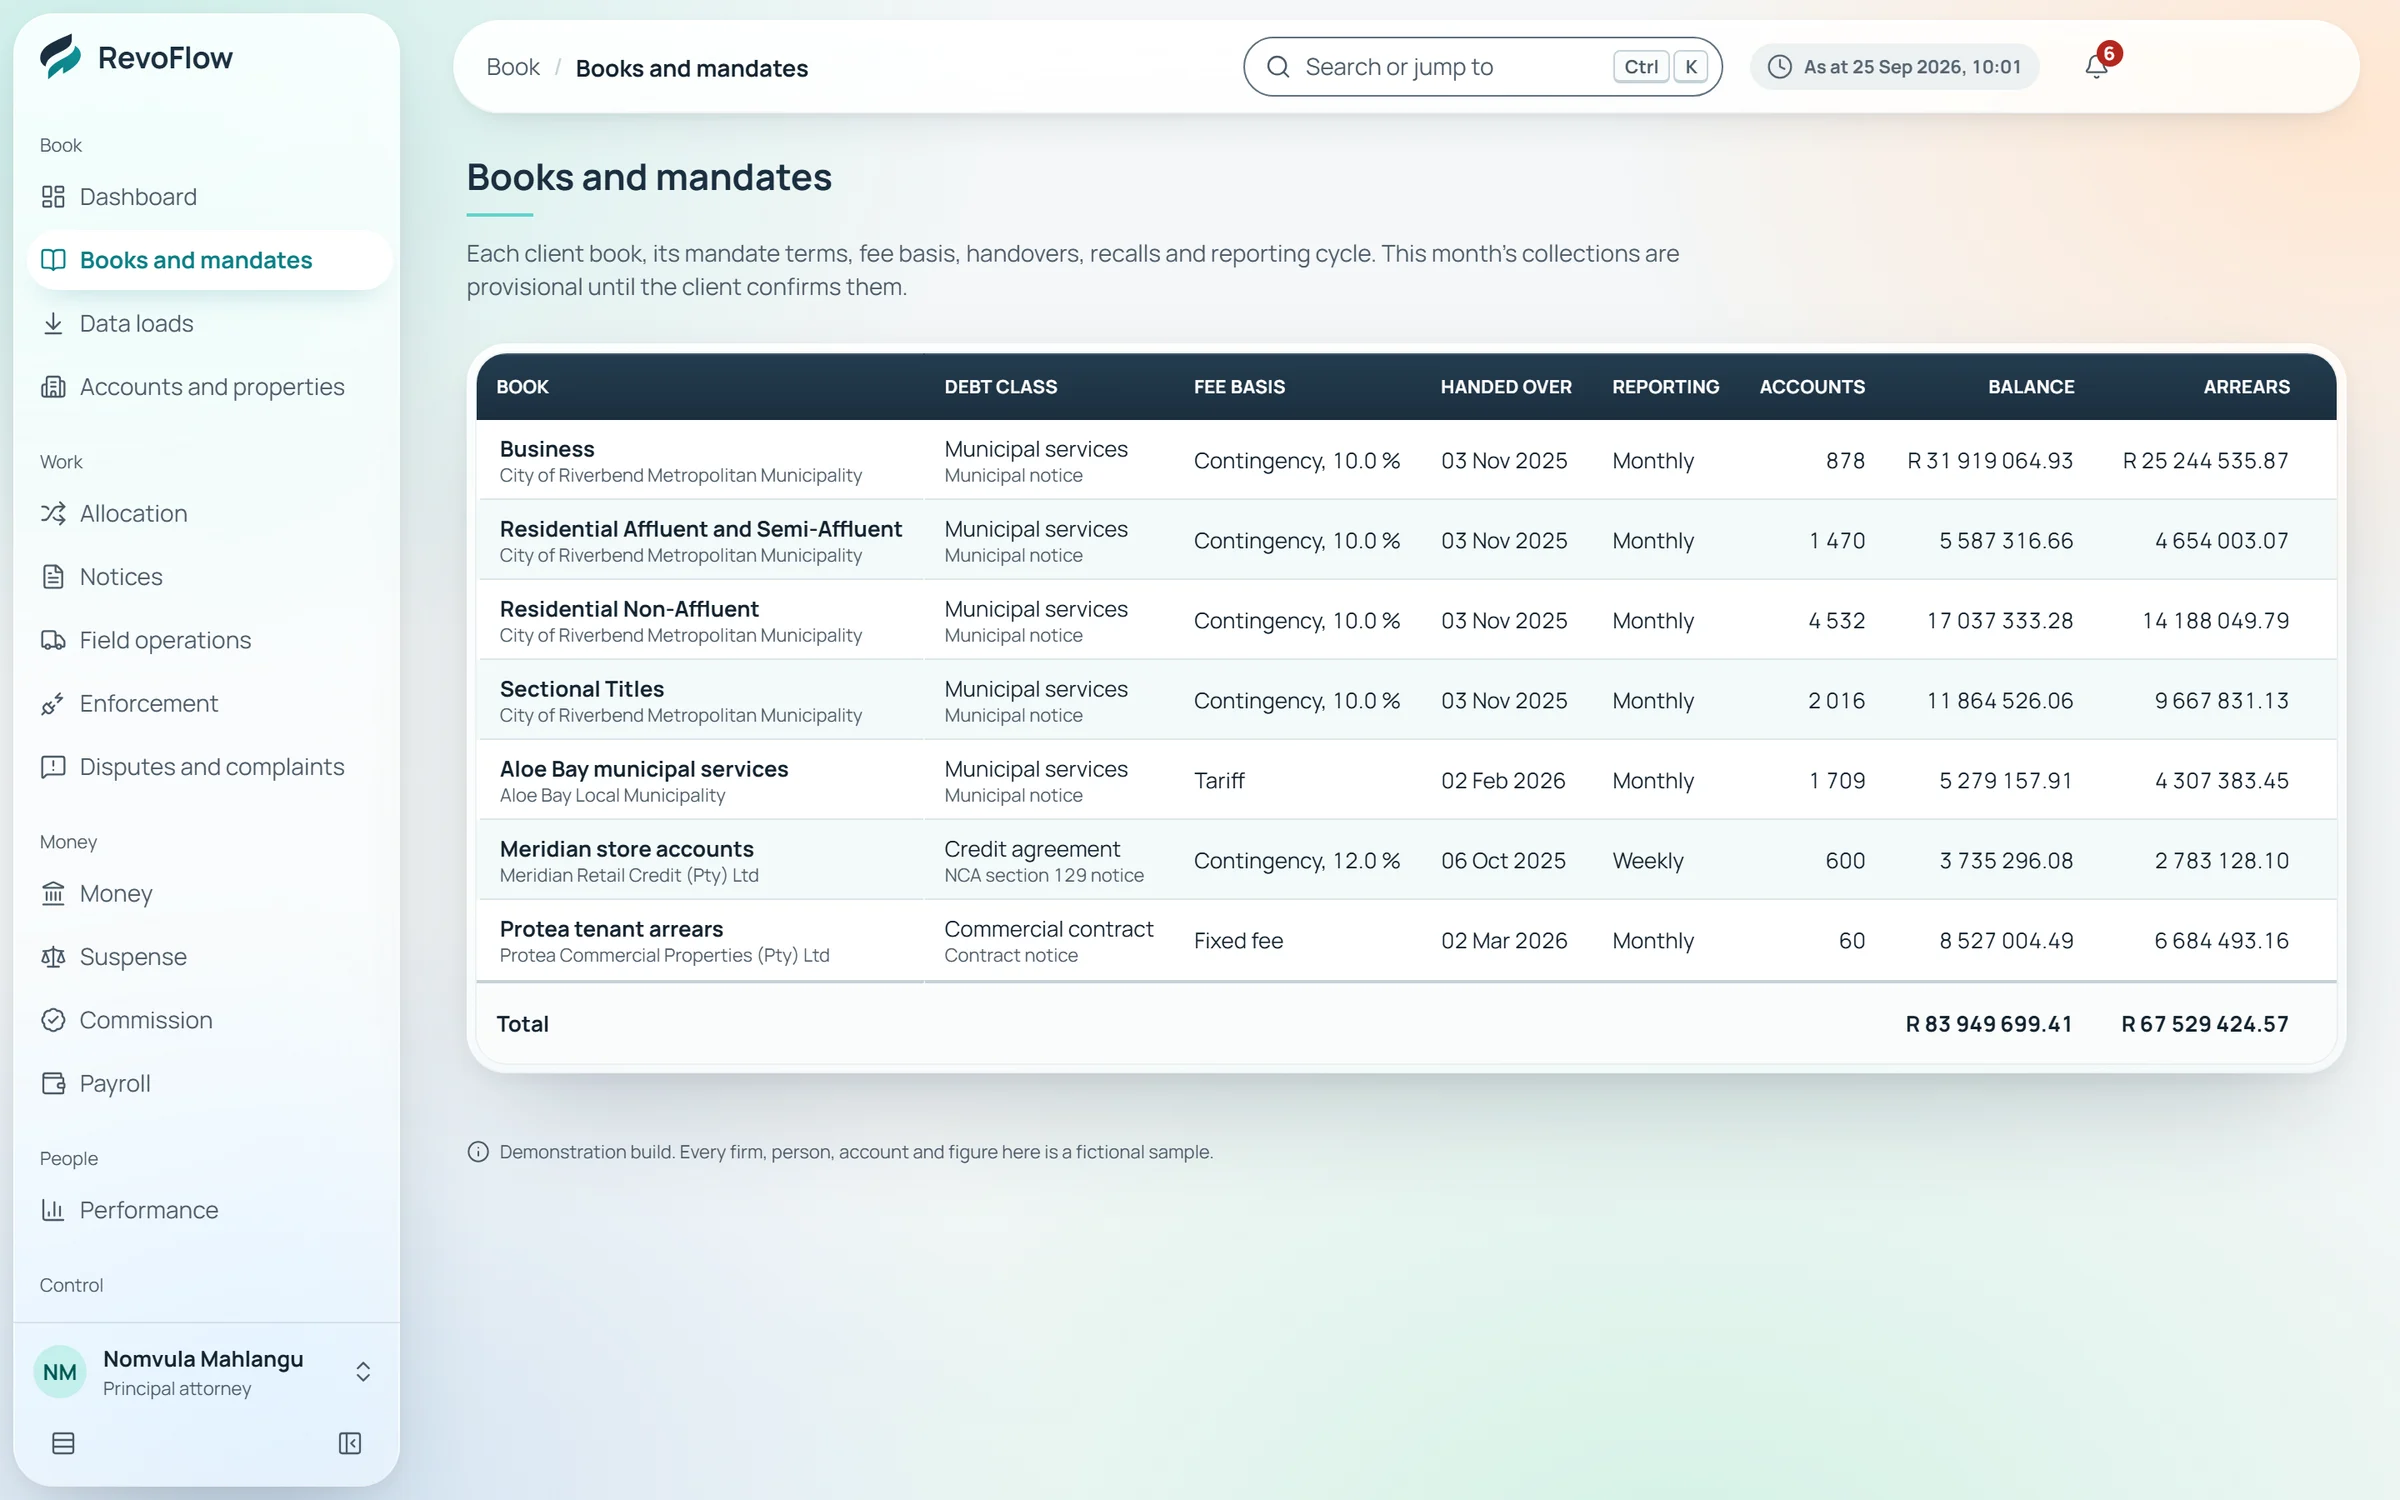2400x1500 pixels.
Task: Select Books and mandates in sidebar
Action: [x=209, y=260]
